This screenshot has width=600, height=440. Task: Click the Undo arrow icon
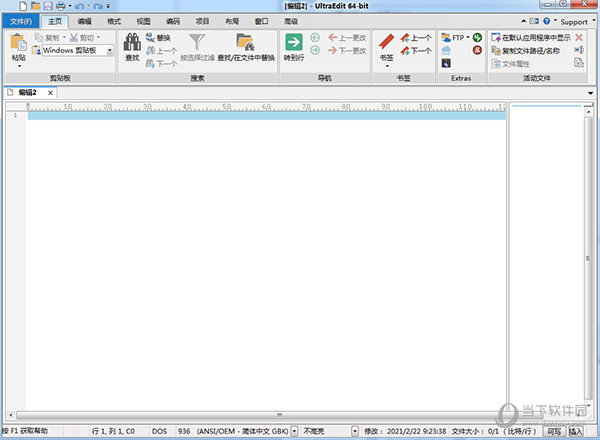point(80,6)
